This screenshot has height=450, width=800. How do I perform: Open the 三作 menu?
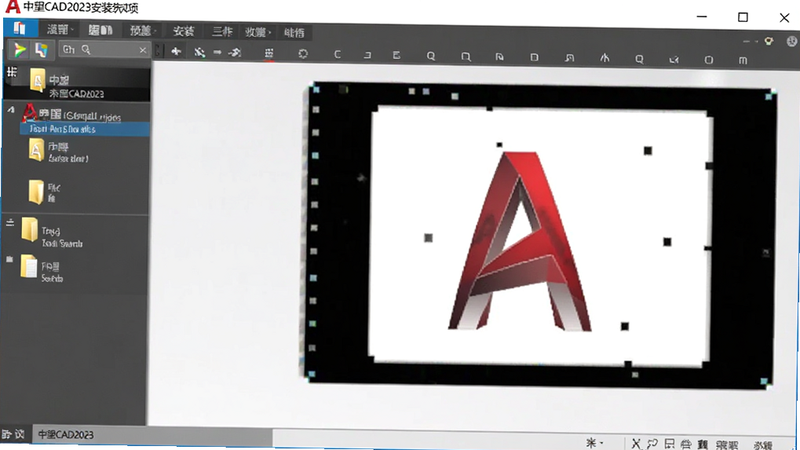(x=222, y=32)
